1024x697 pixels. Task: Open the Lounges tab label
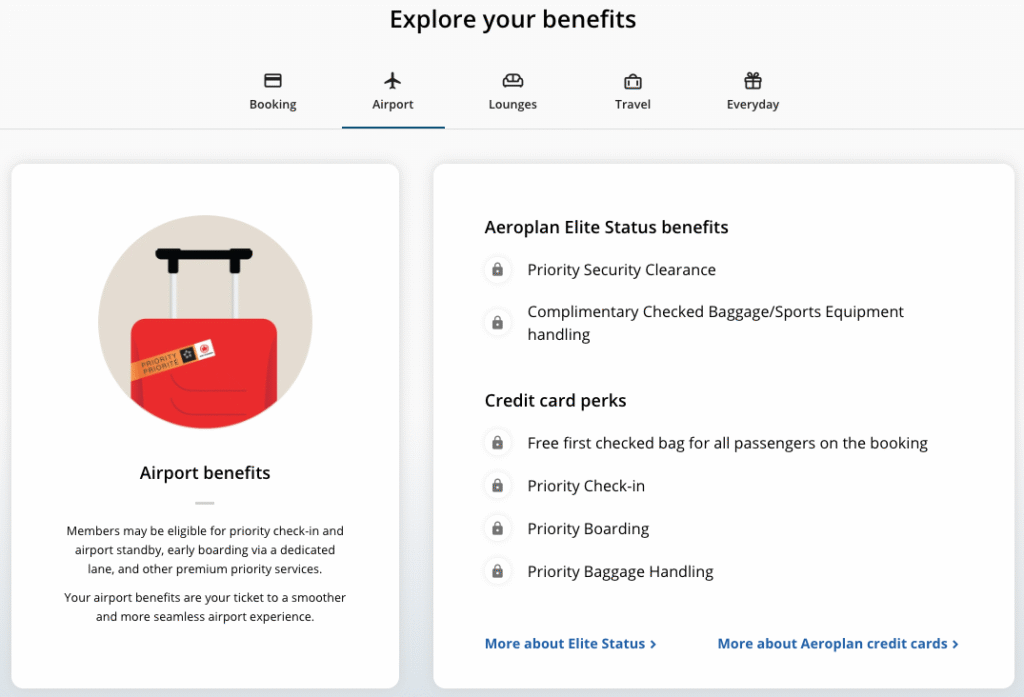[x=513, y=104]
